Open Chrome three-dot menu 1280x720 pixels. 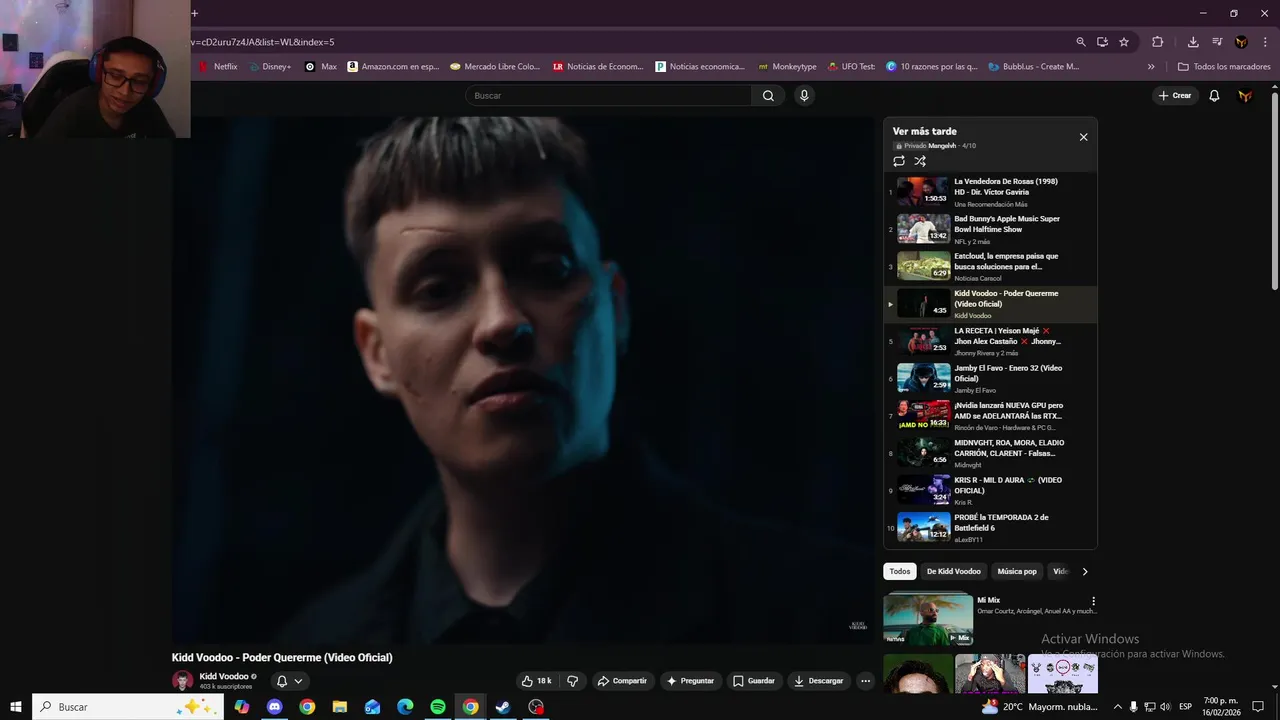1264,42
